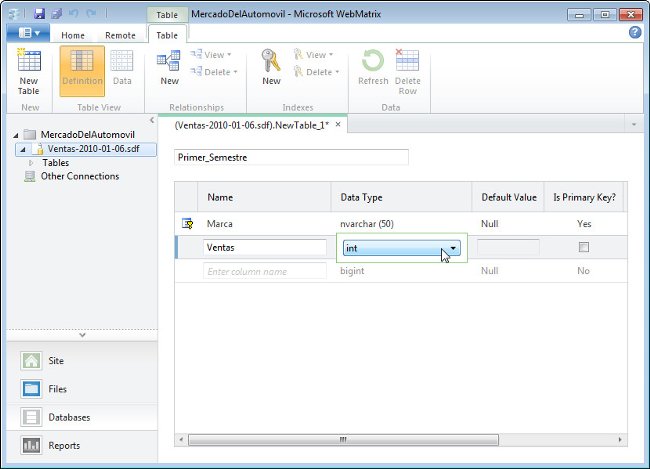Create a New index with key icon

click(x=271, y=68)
